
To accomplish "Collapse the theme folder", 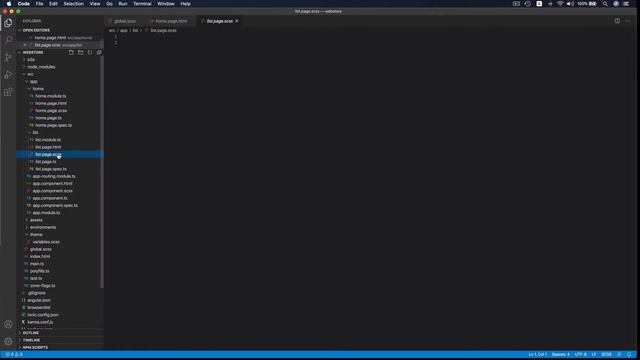I will pos(36,235).
